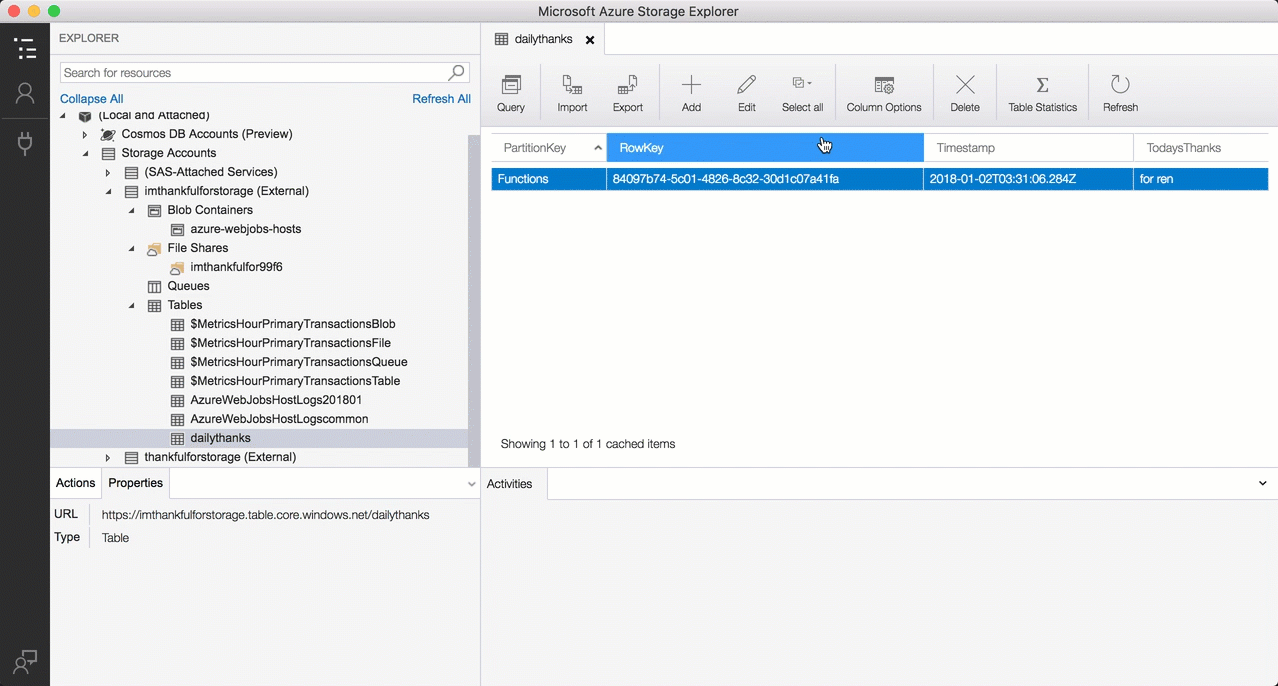Select the File Shares tree item

point(198,248)
